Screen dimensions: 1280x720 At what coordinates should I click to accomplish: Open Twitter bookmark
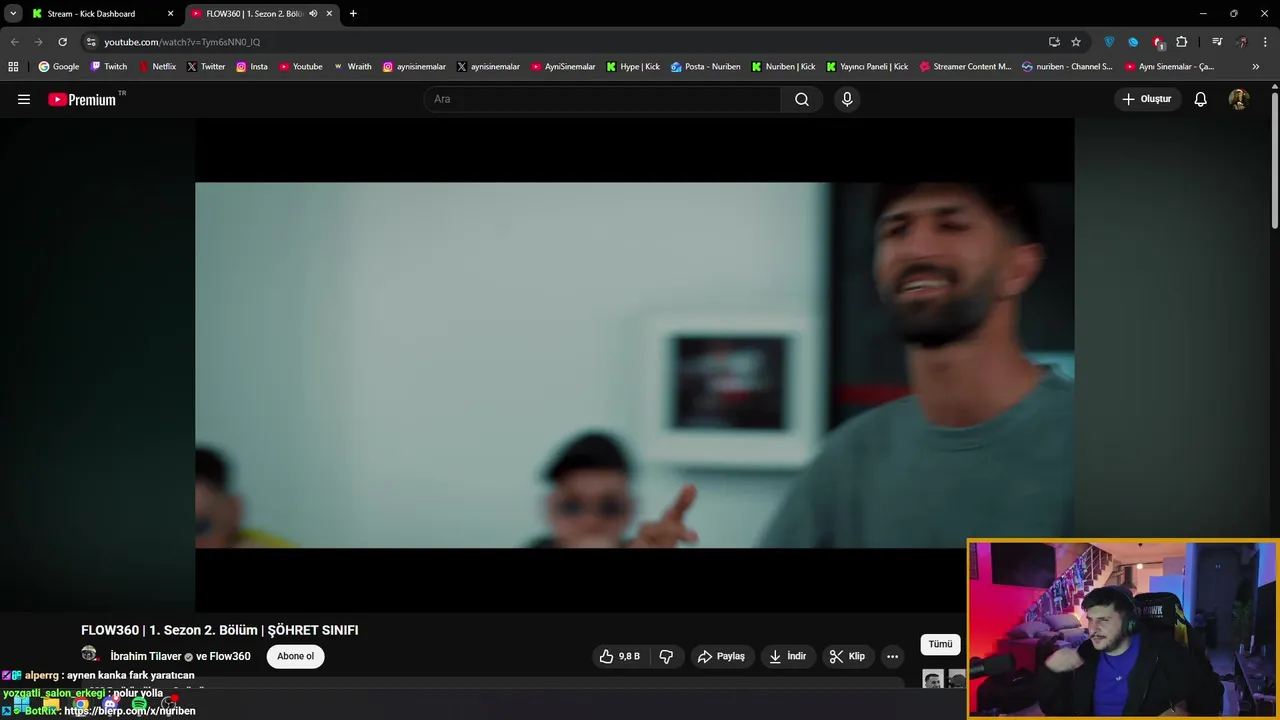[x=206, y=67]
